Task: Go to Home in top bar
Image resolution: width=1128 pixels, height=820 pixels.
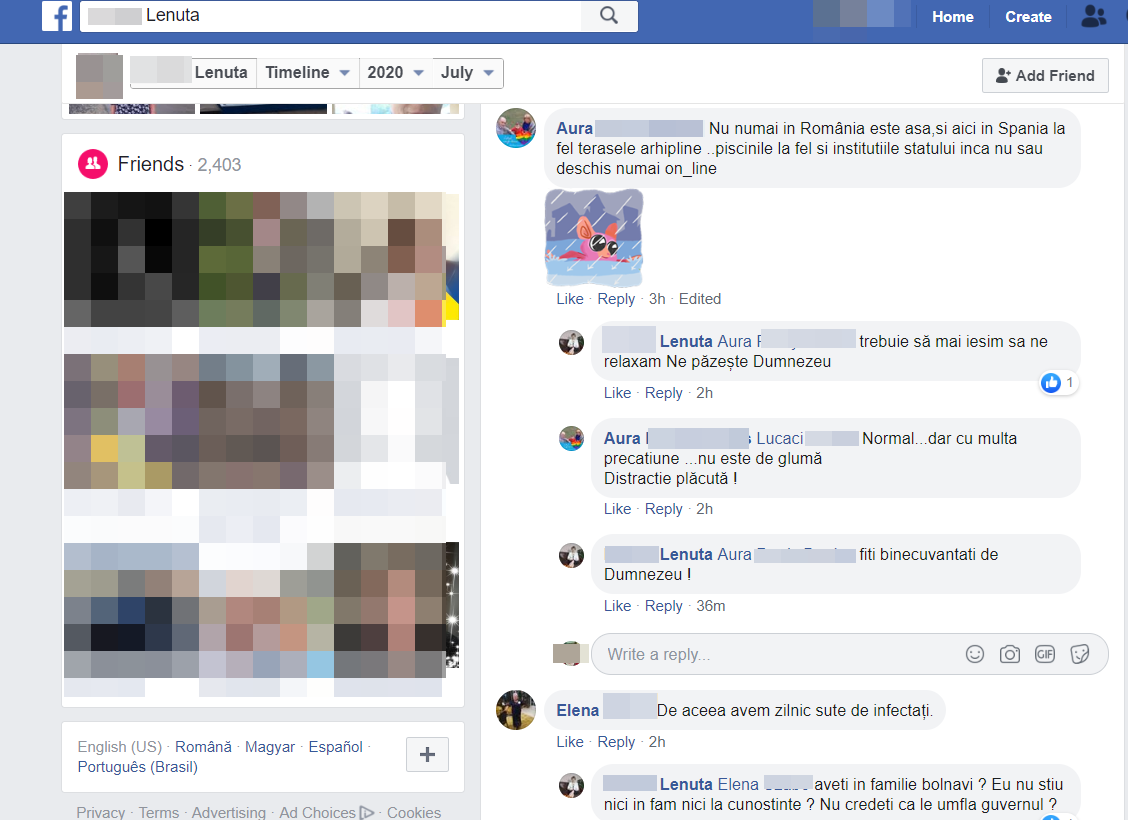Action: coord(952,17)
